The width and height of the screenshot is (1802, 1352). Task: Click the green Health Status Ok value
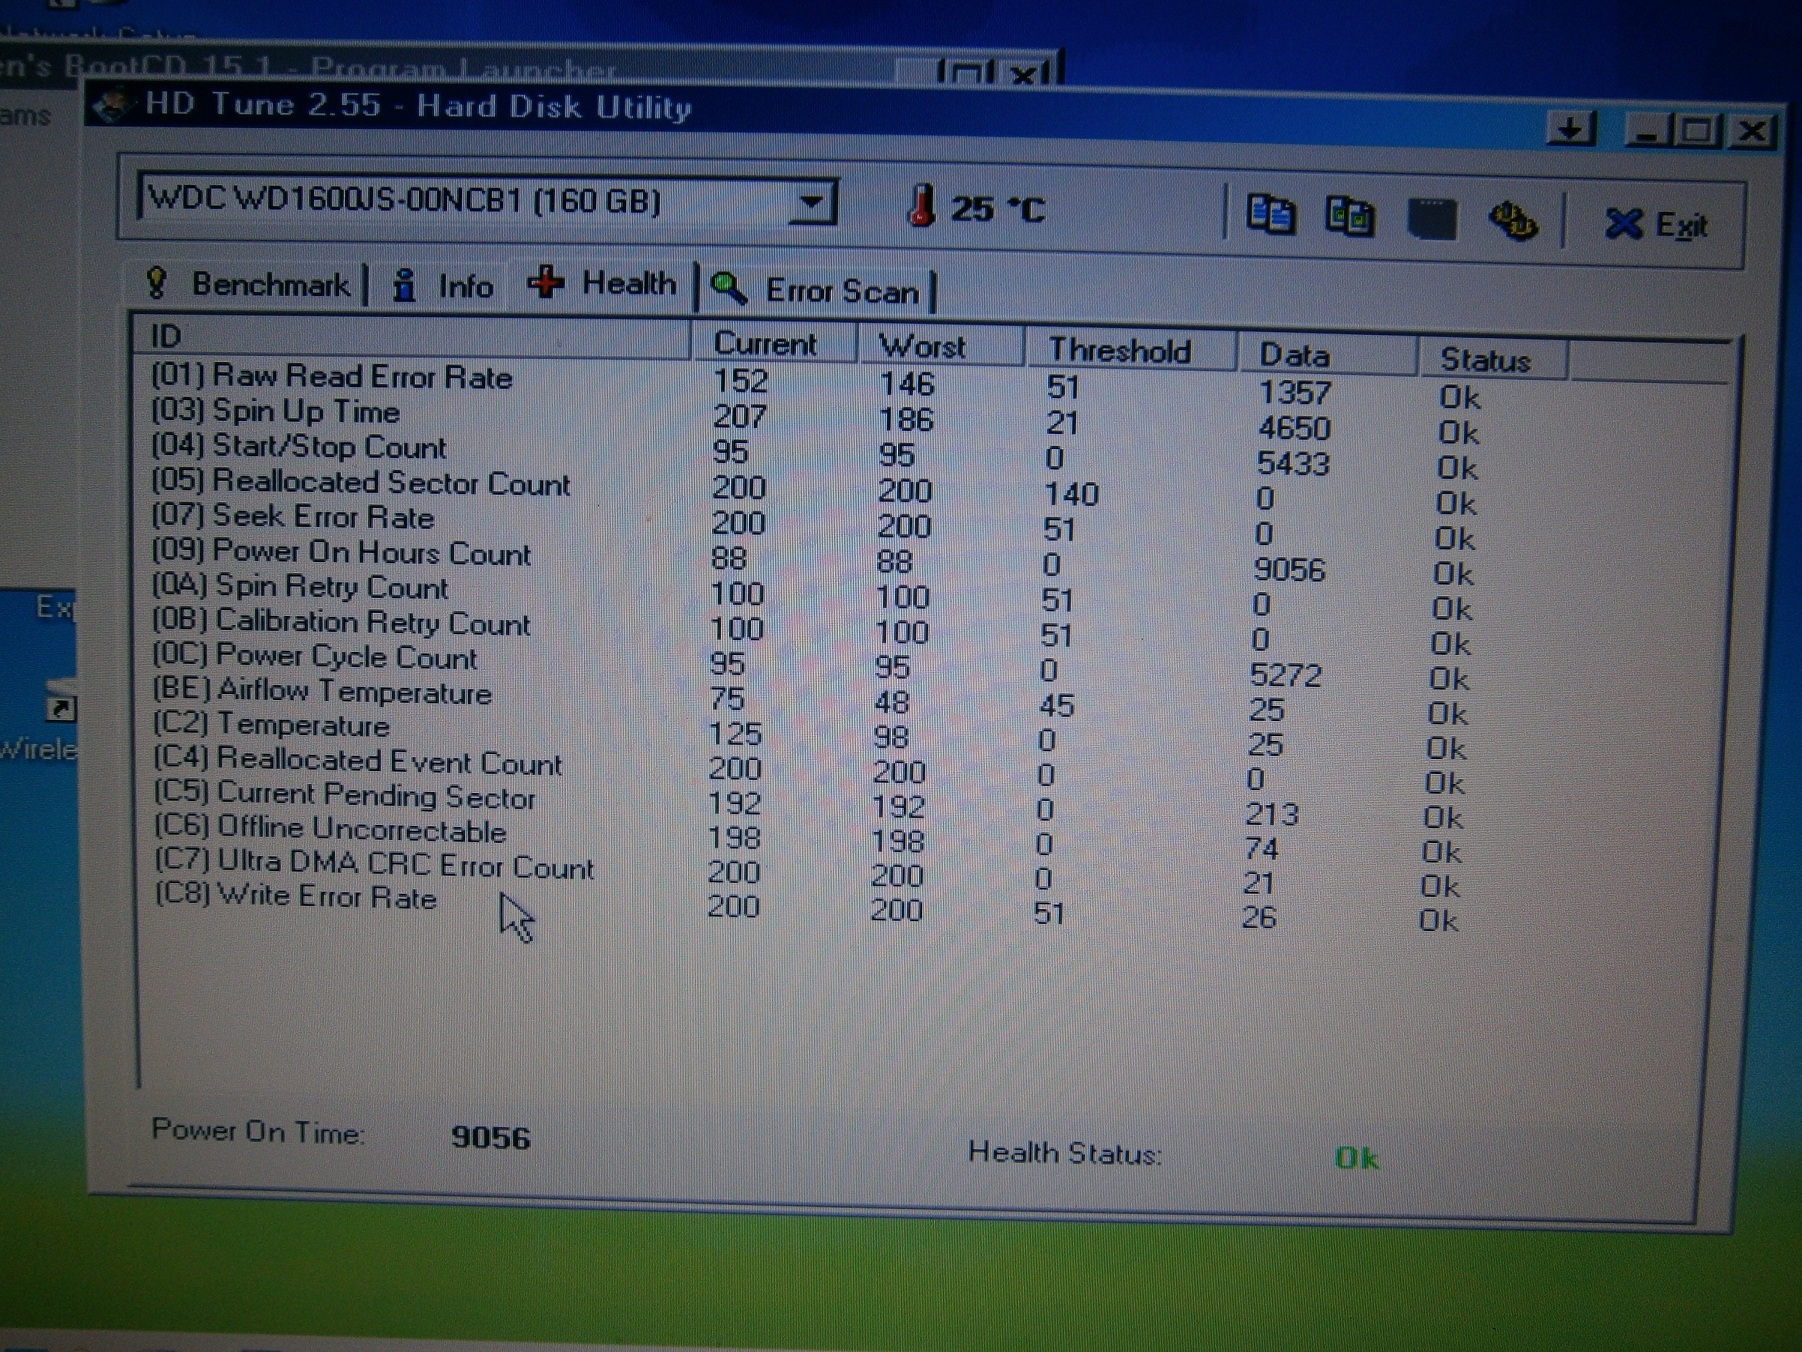pyautogui.click(x=1356, y=1158)
